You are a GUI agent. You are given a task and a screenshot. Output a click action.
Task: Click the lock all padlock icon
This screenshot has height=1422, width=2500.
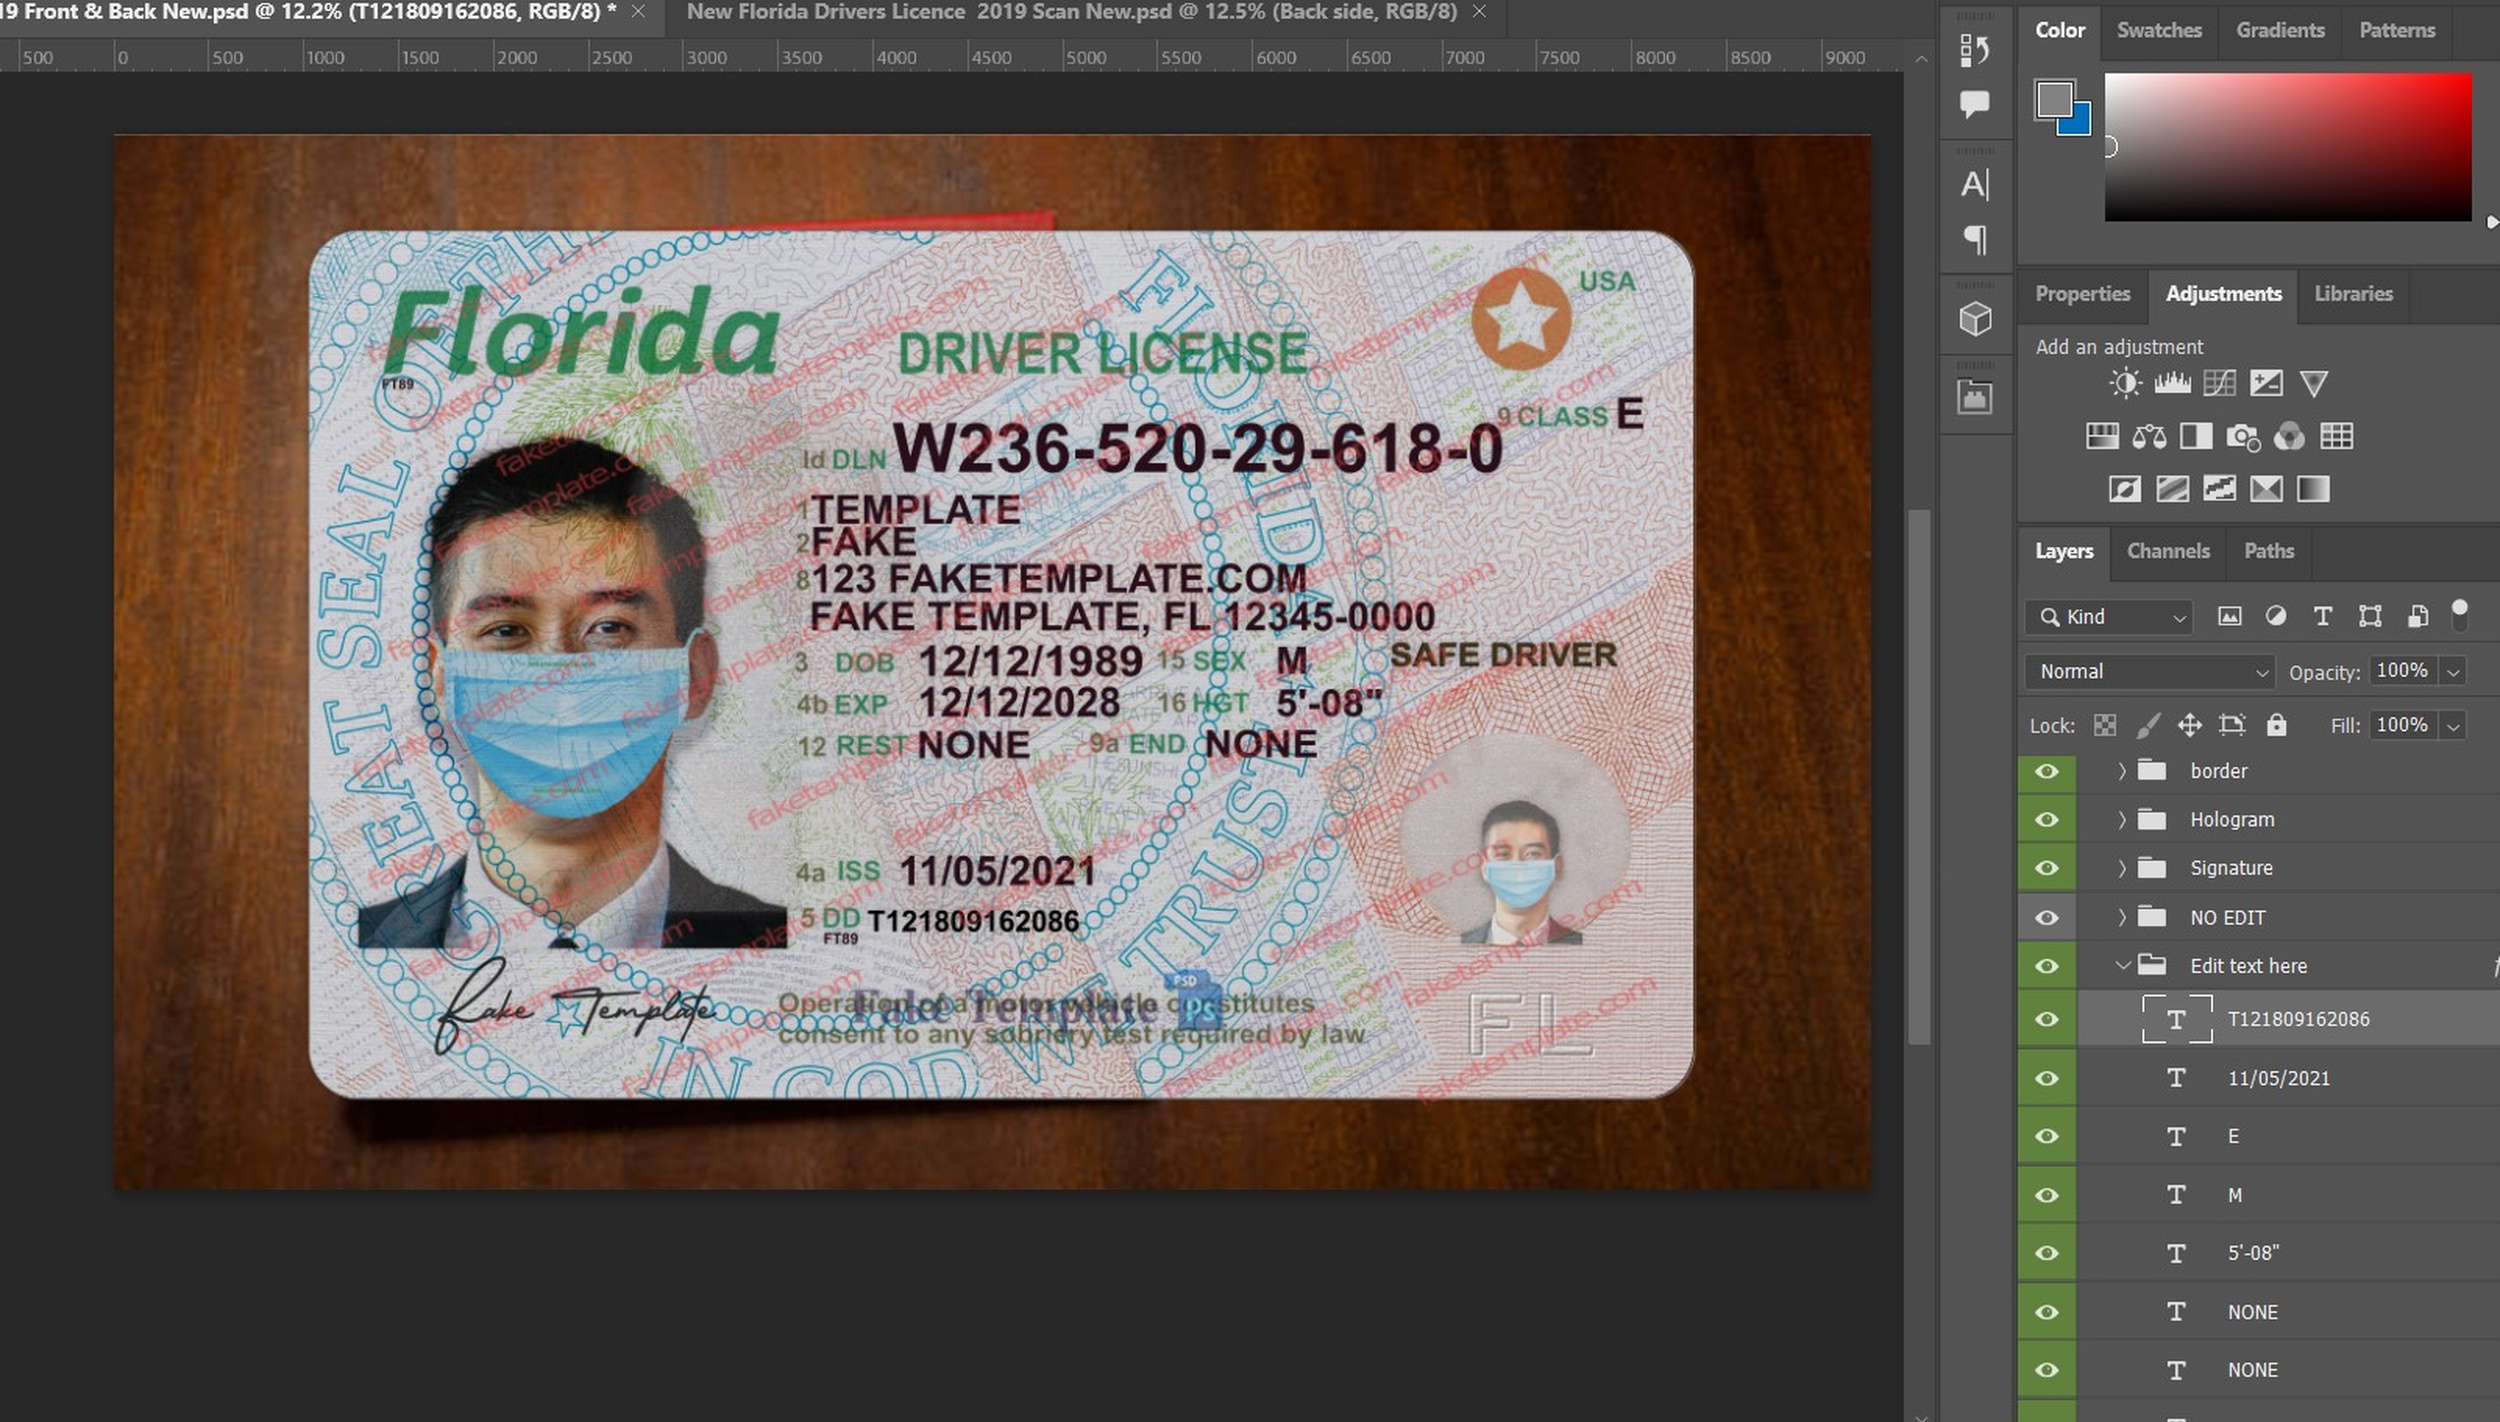(x=2277, y=725)
